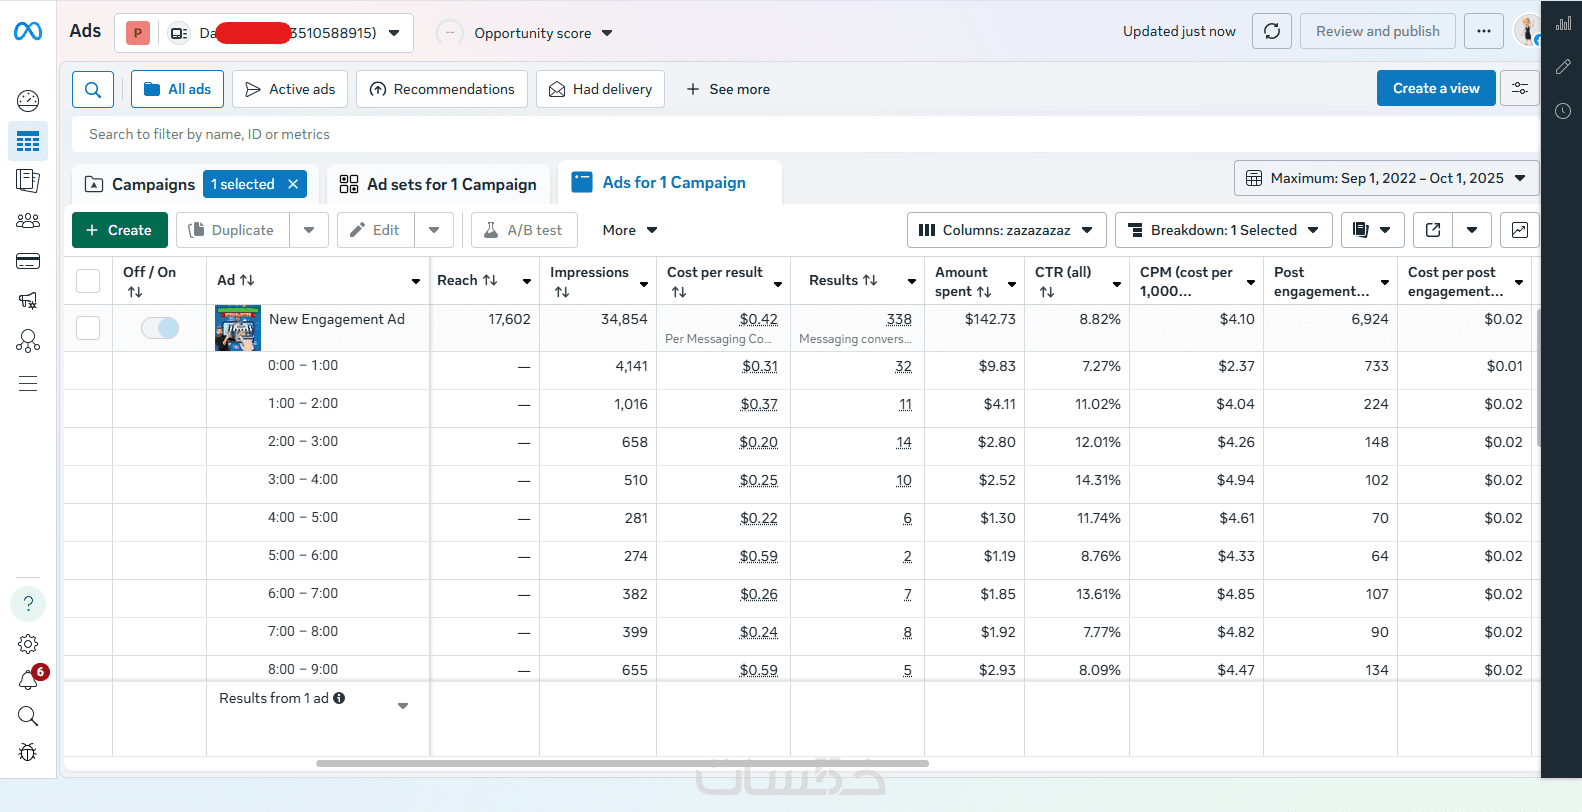Viewport: 1582px width, 812px height.
Task: Check the New Engagement Ad row checkbox
Action: coord(88,328)
